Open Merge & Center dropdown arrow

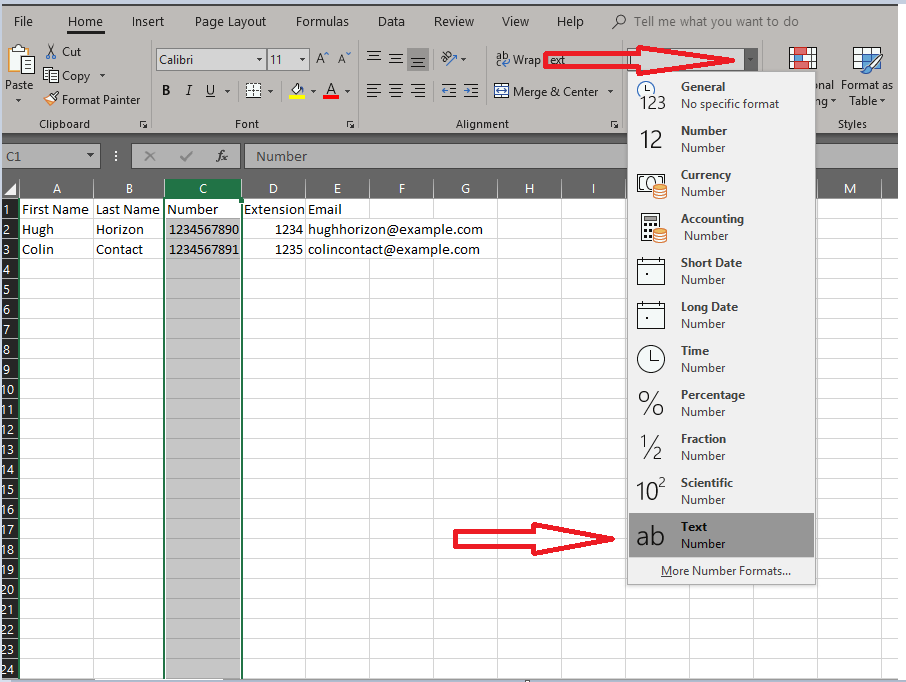pyautogui.click(x=610, y=91)
